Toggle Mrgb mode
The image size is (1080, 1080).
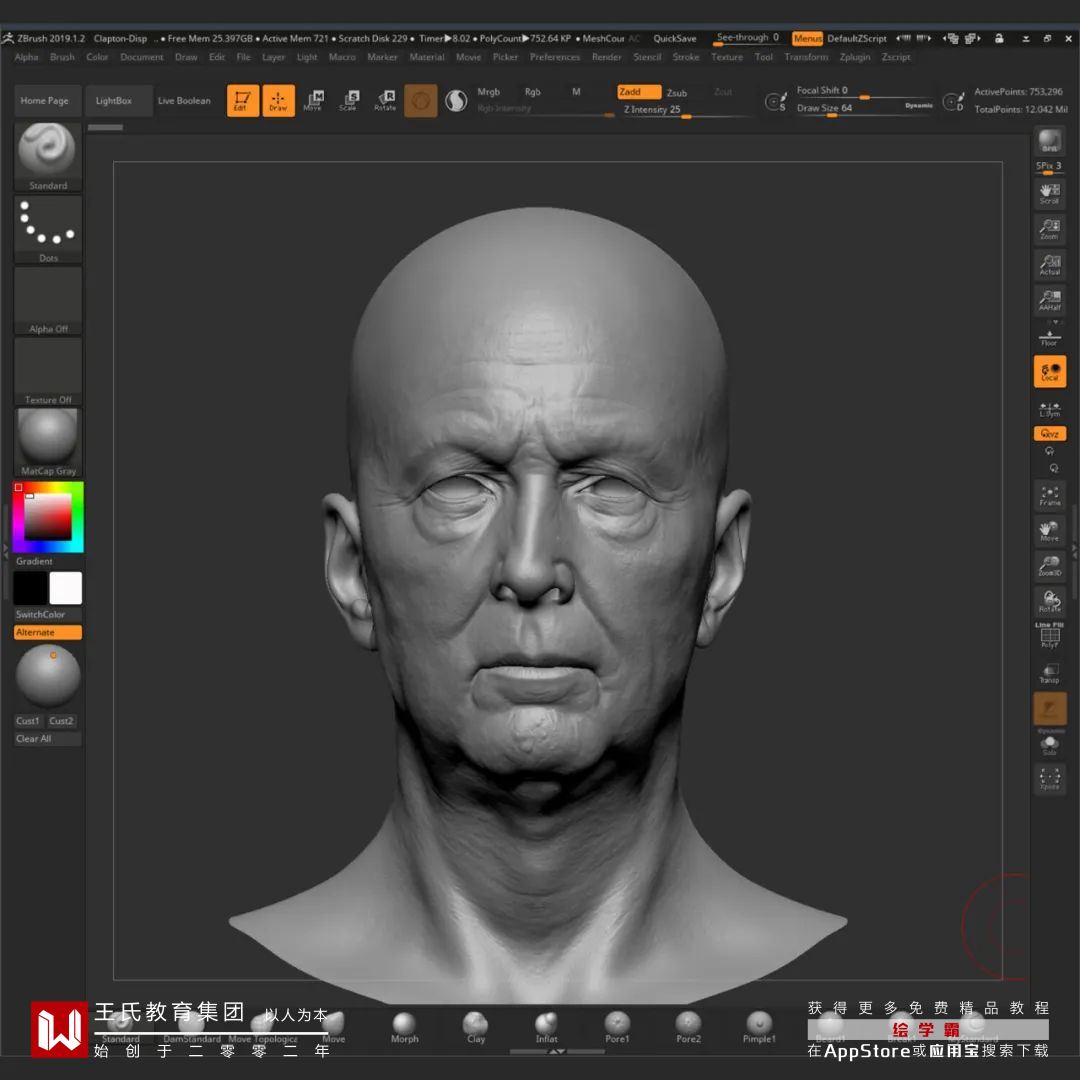488,92
